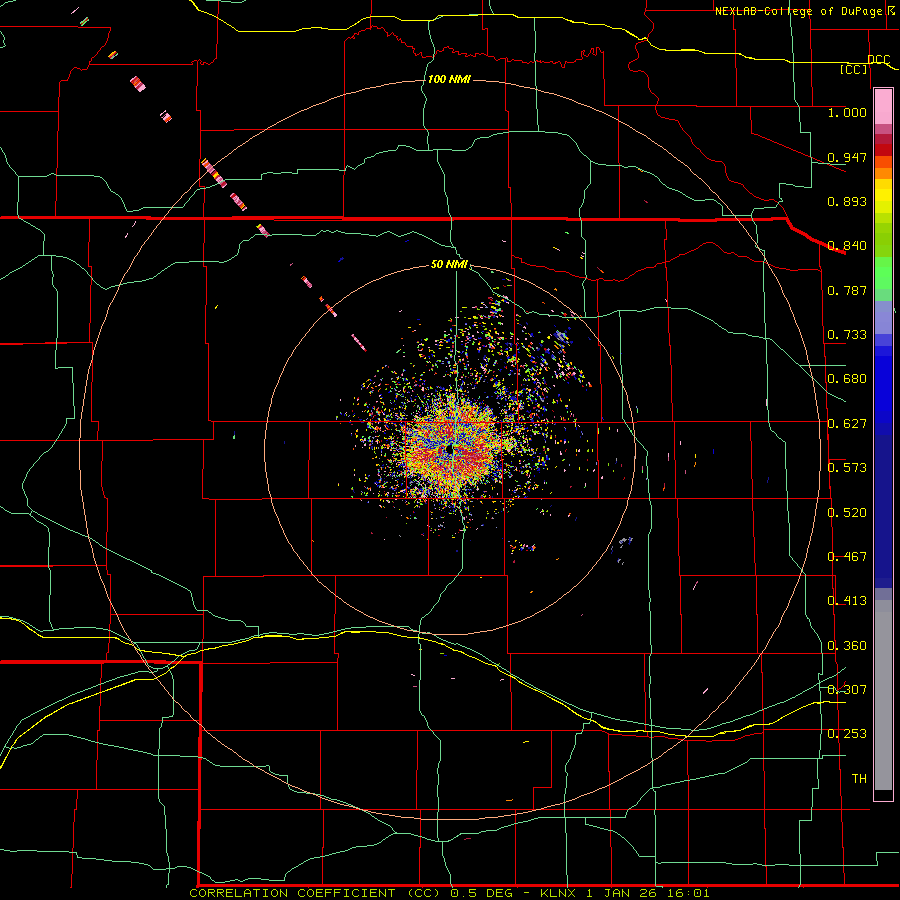This screenshot has height=900, width=900.
Task: Click the 0.627 scale value
Action: [847, 424]
